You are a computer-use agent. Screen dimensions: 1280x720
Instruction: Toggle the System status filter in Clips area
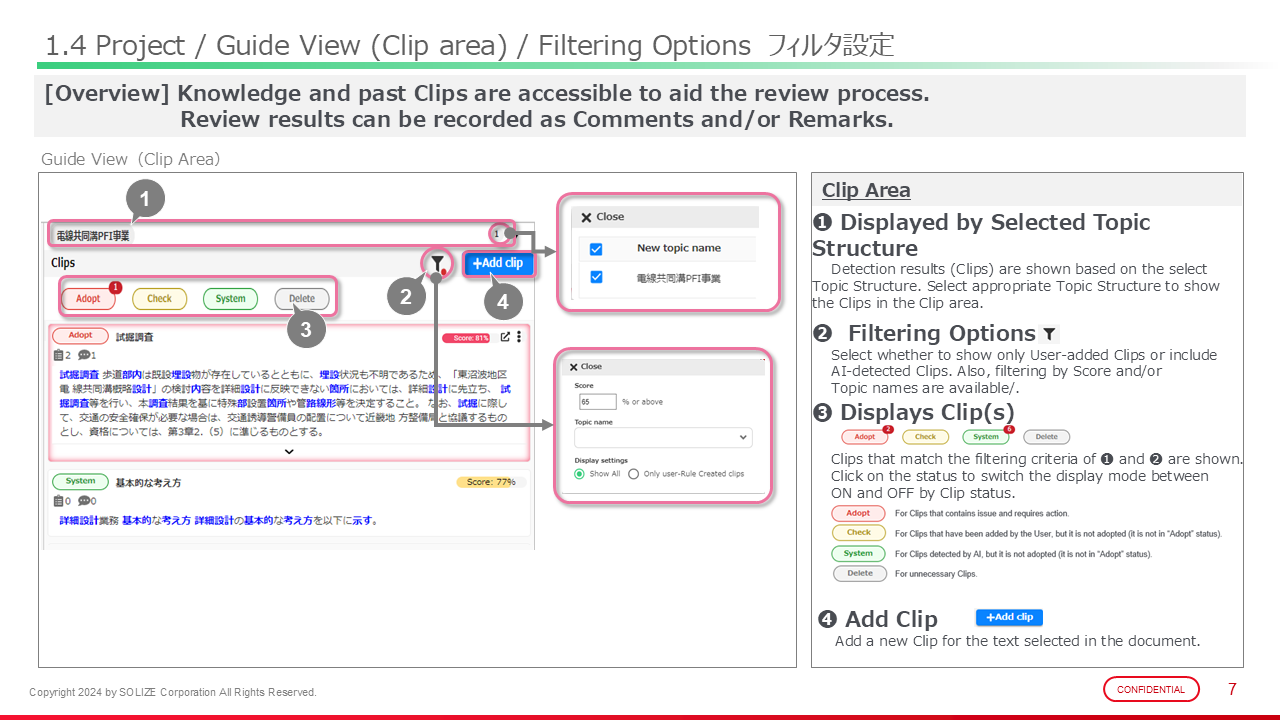pyautogui.click(x=230, y=299)
